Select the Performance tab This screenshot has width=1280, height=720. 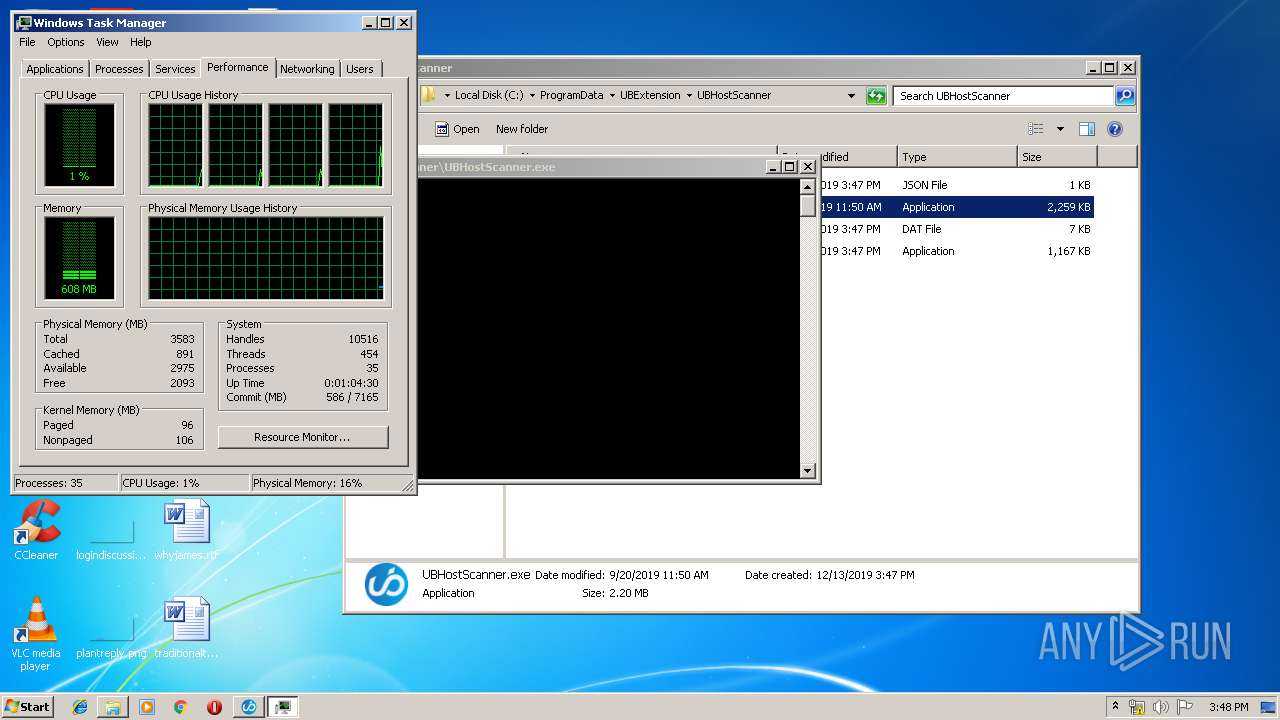[x=238, y=67]
